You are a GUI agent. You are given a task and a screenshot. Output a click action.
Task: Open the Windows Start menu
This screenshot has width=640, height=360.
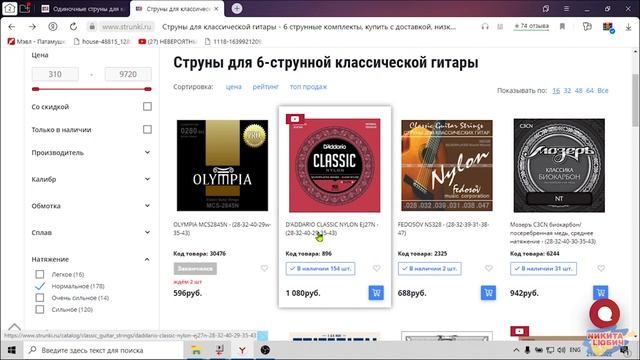click(x=11, y=350)
